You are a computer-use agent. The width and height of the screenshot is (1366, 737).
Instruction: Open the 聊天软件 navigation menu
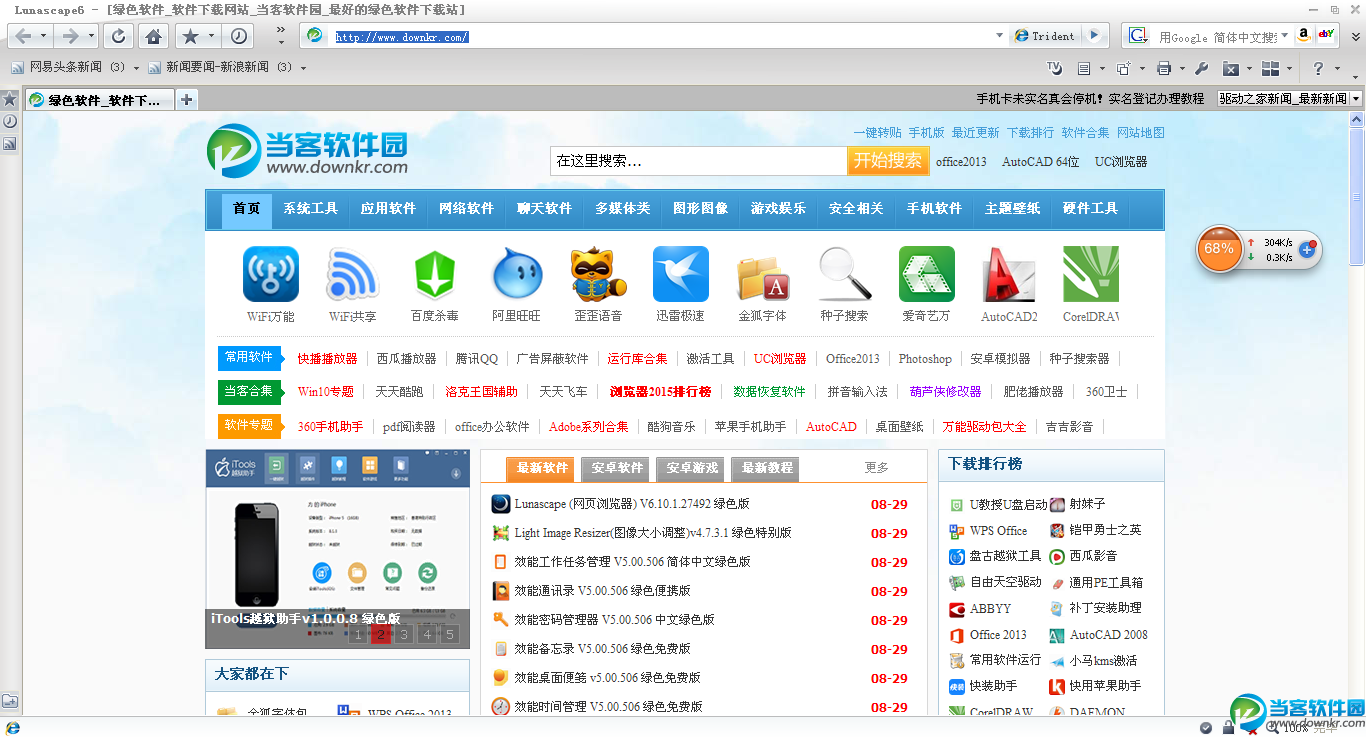click(544, 209)
